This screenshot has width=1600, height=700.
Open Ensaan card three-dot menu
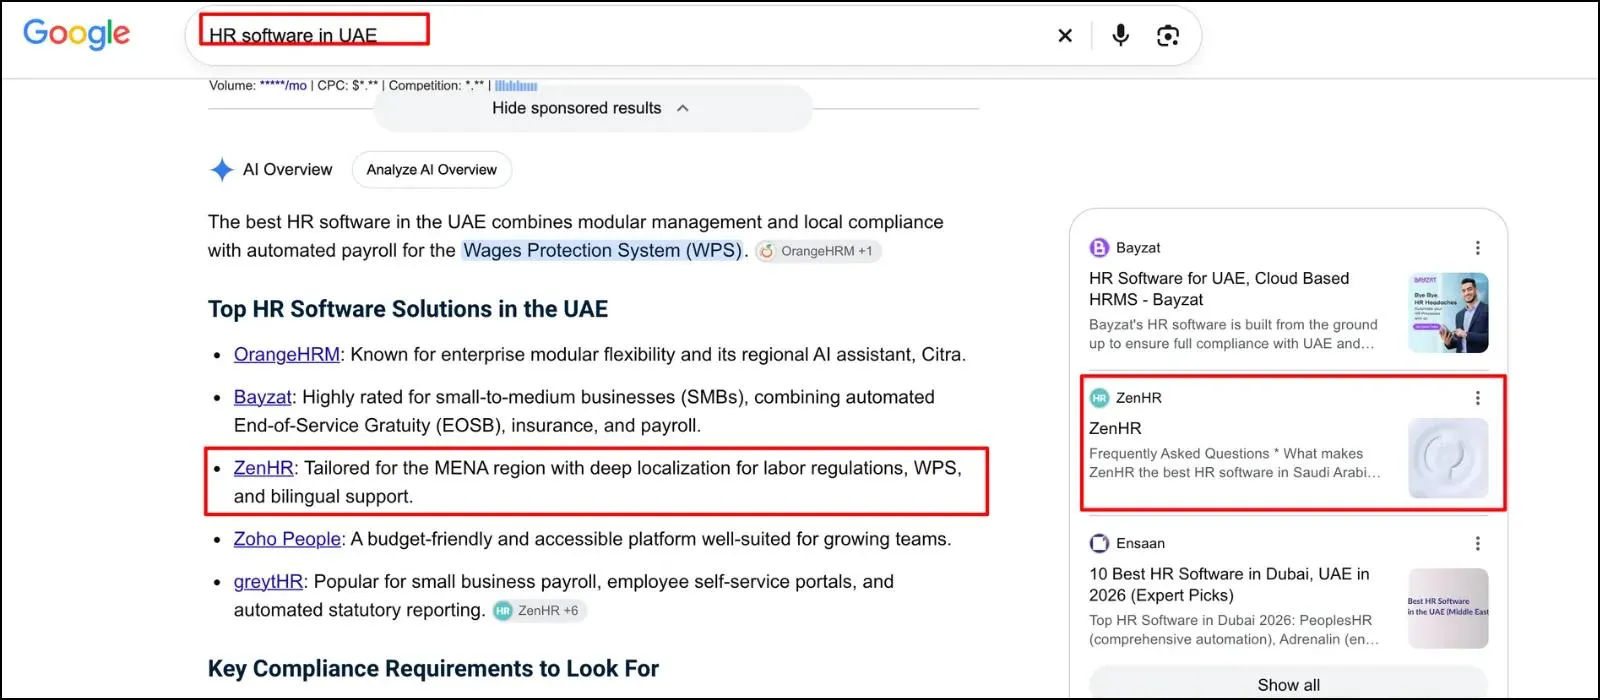1478,544
